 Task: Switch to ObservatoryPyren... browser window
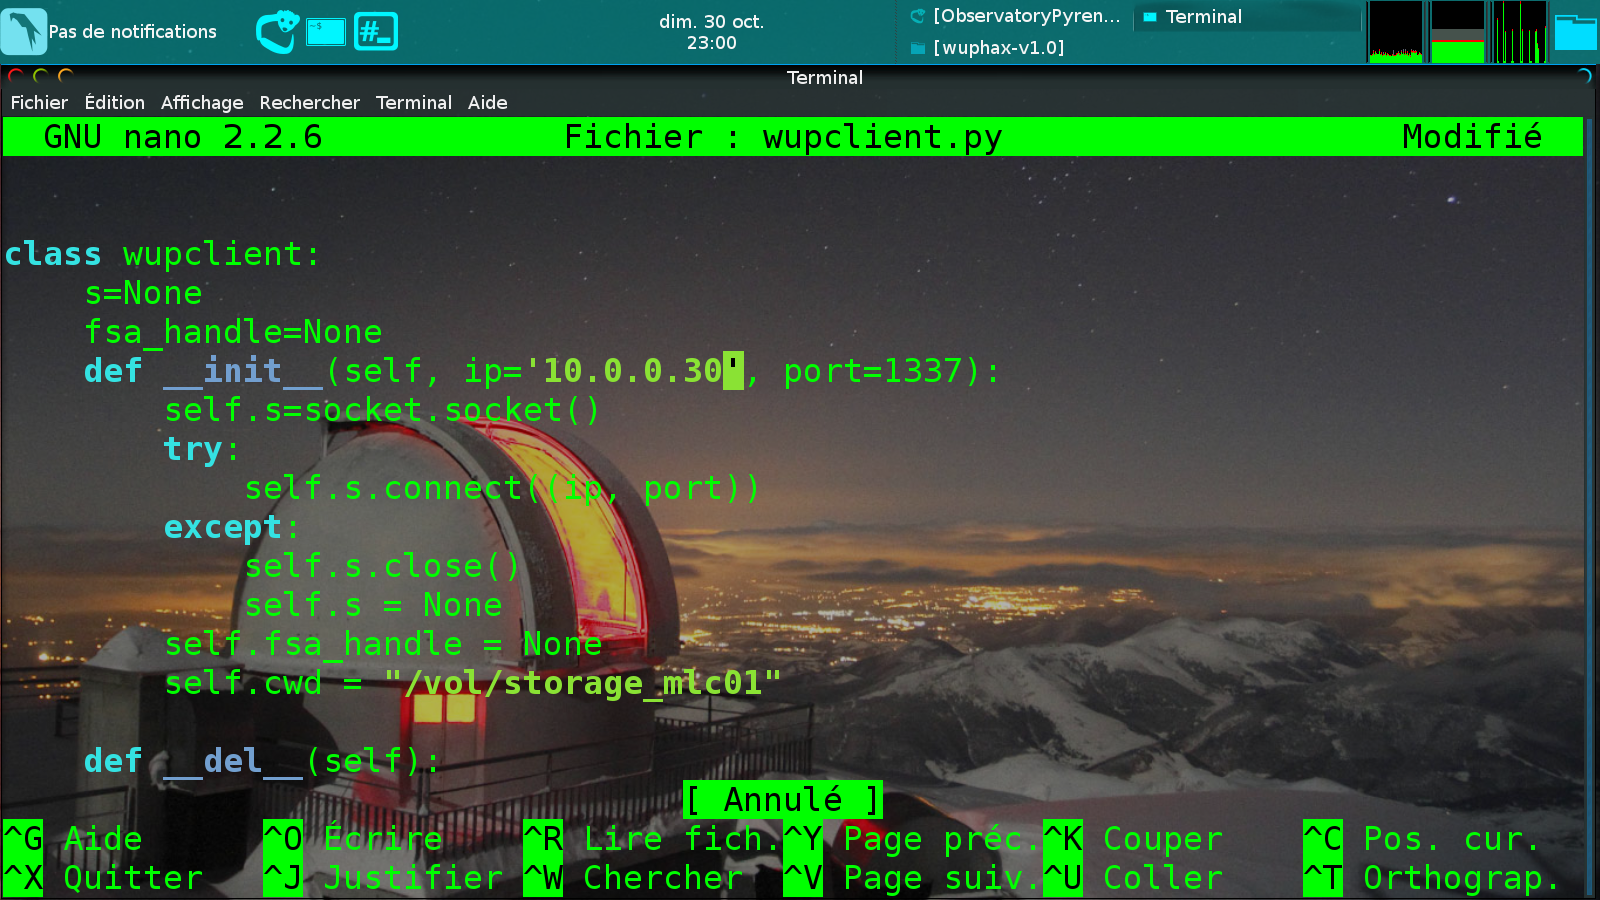click(1015, 16)
